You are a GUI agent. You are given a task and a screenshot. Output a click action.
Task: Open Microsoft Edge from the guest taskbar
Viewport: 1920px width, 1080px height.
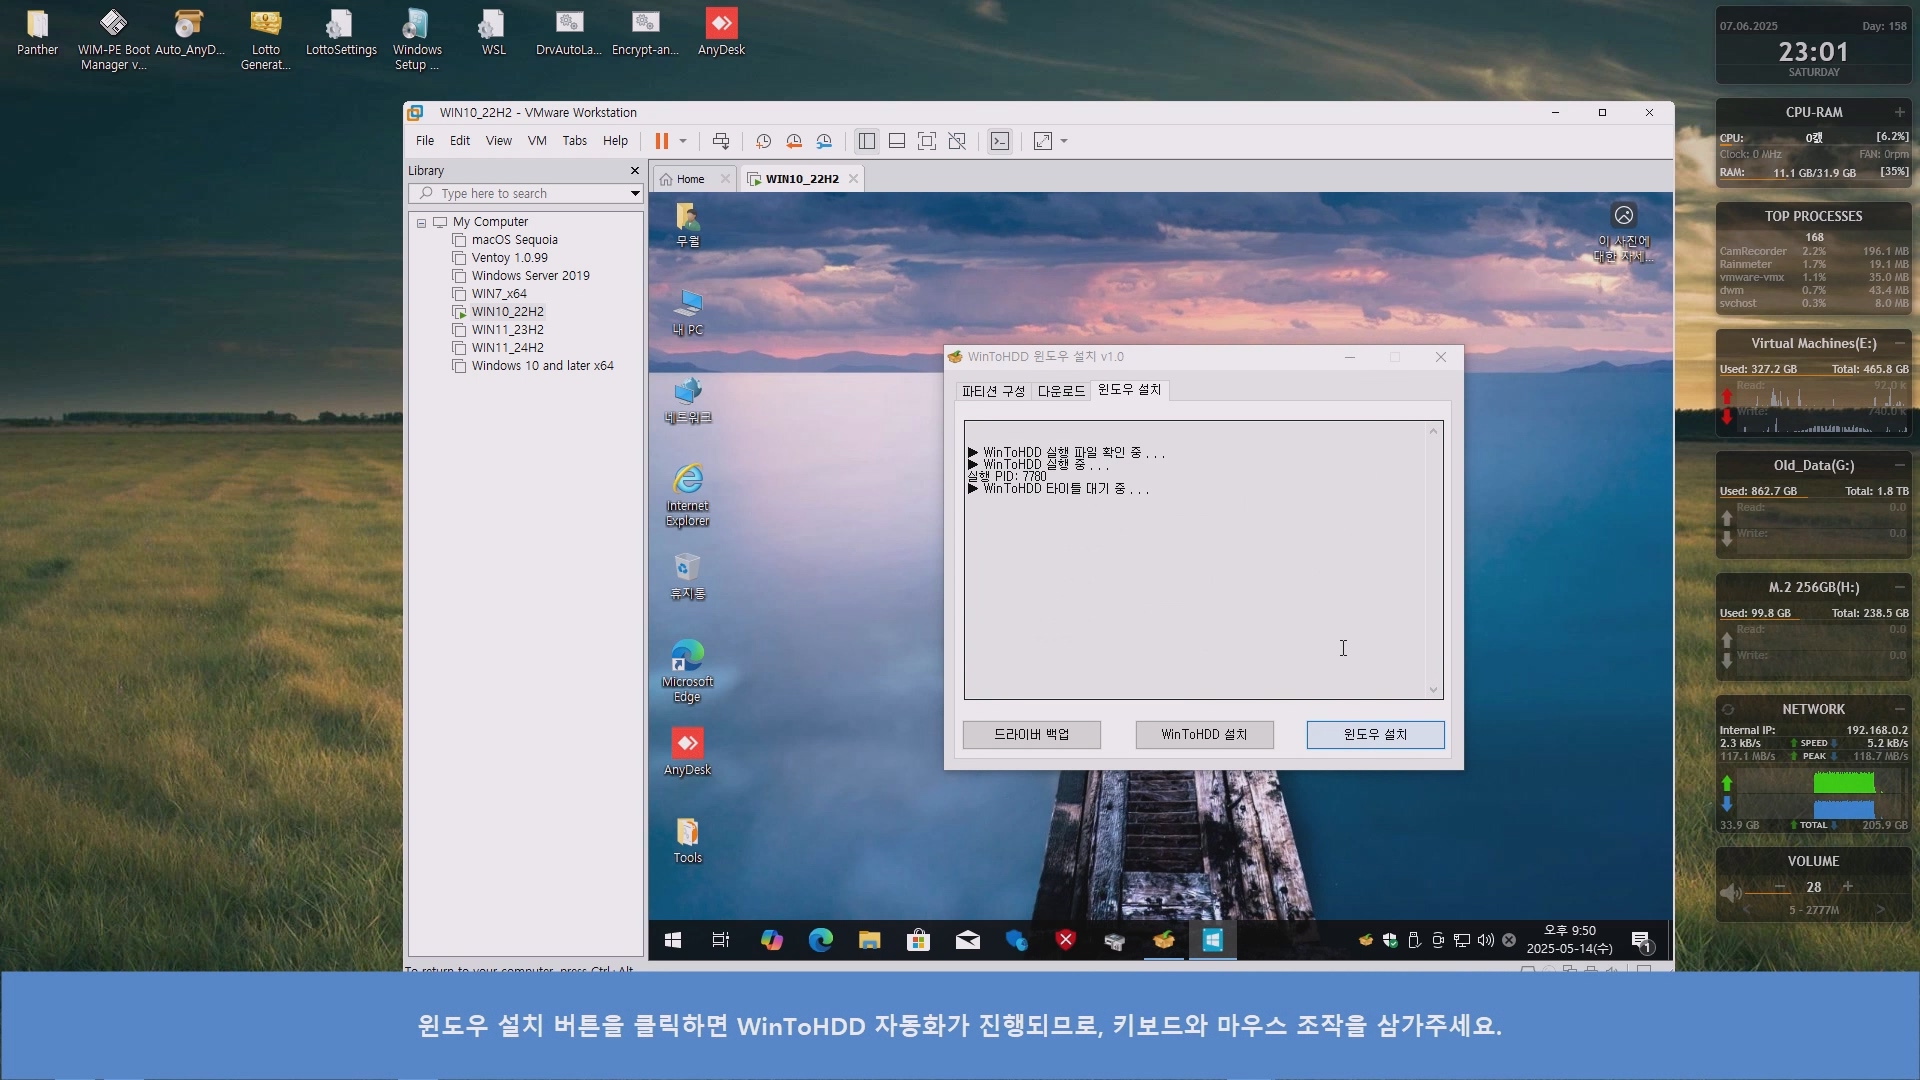[820, 941]
